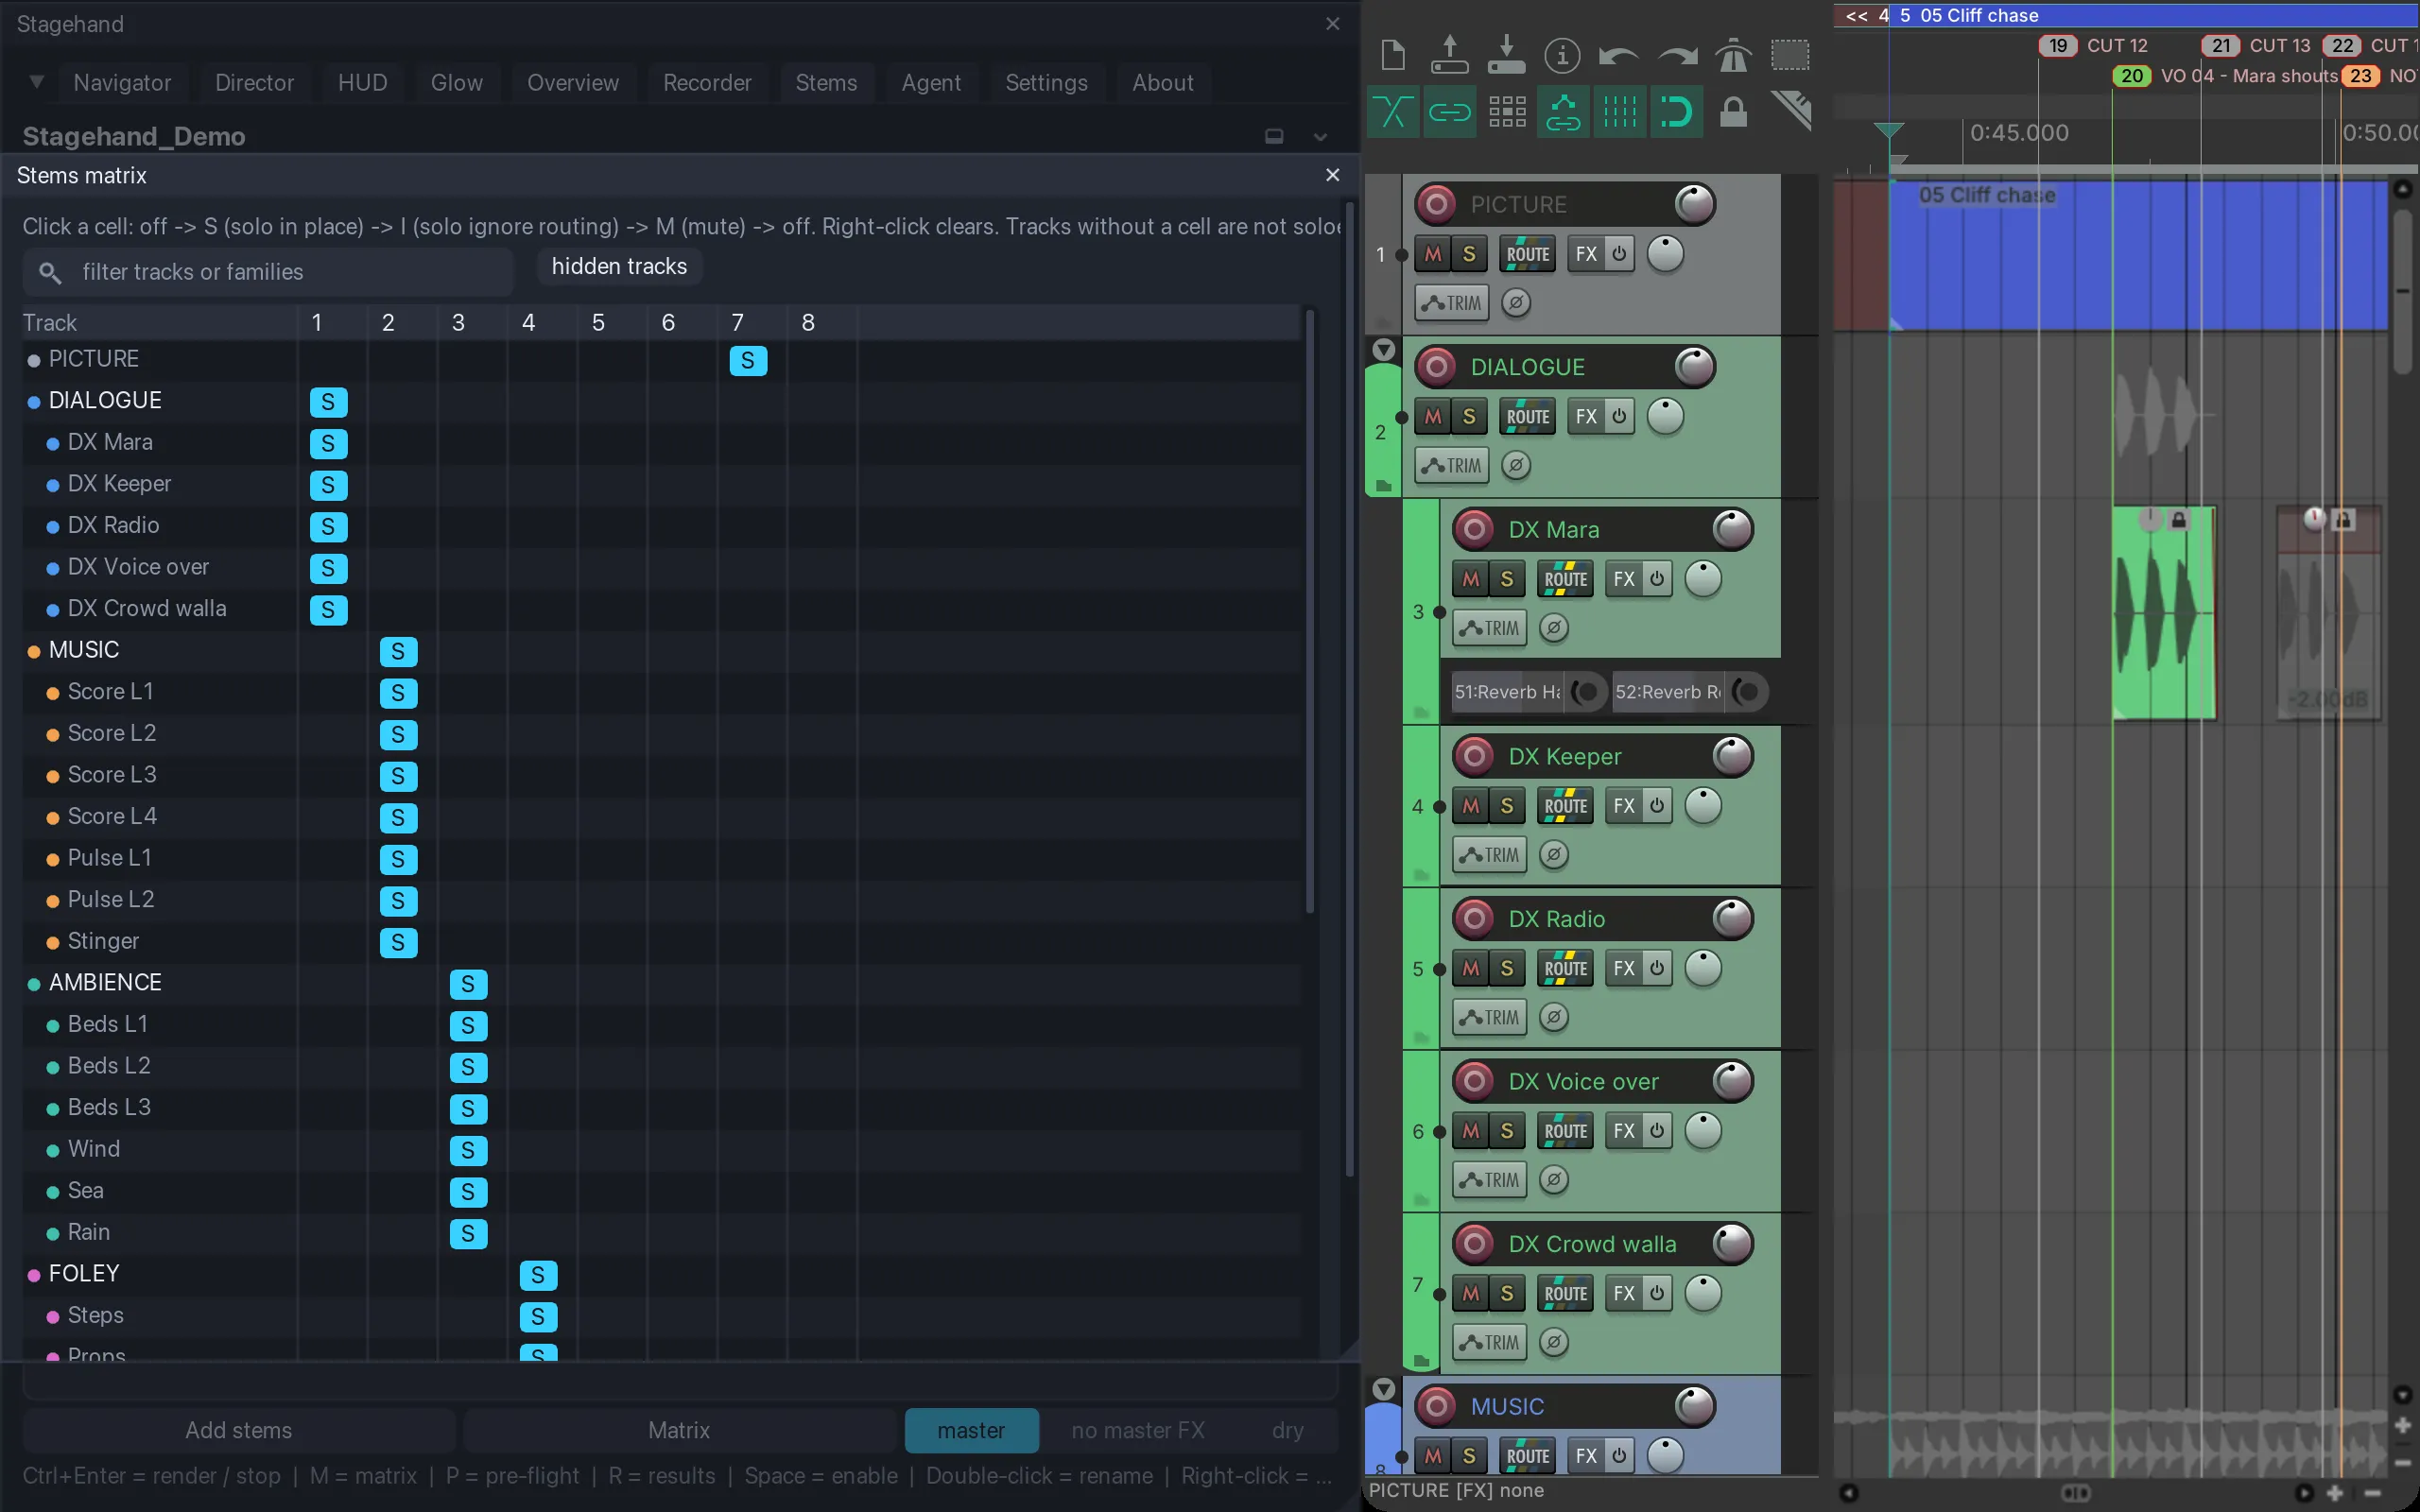Collapse the MUSIC folder track arrow
2420x1512 pixels.
point(1383,1389)
